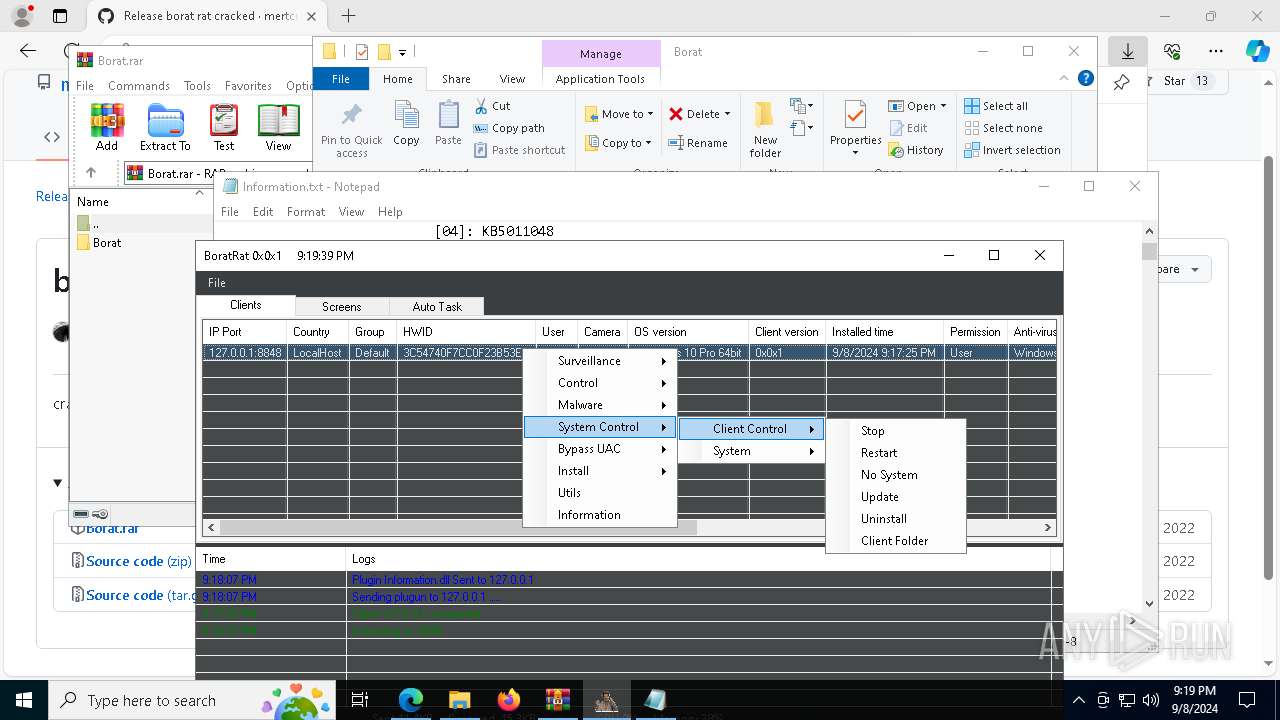Open the Explorer View ribbon tab
The image size is (1280, 720).
coord(512,79)
